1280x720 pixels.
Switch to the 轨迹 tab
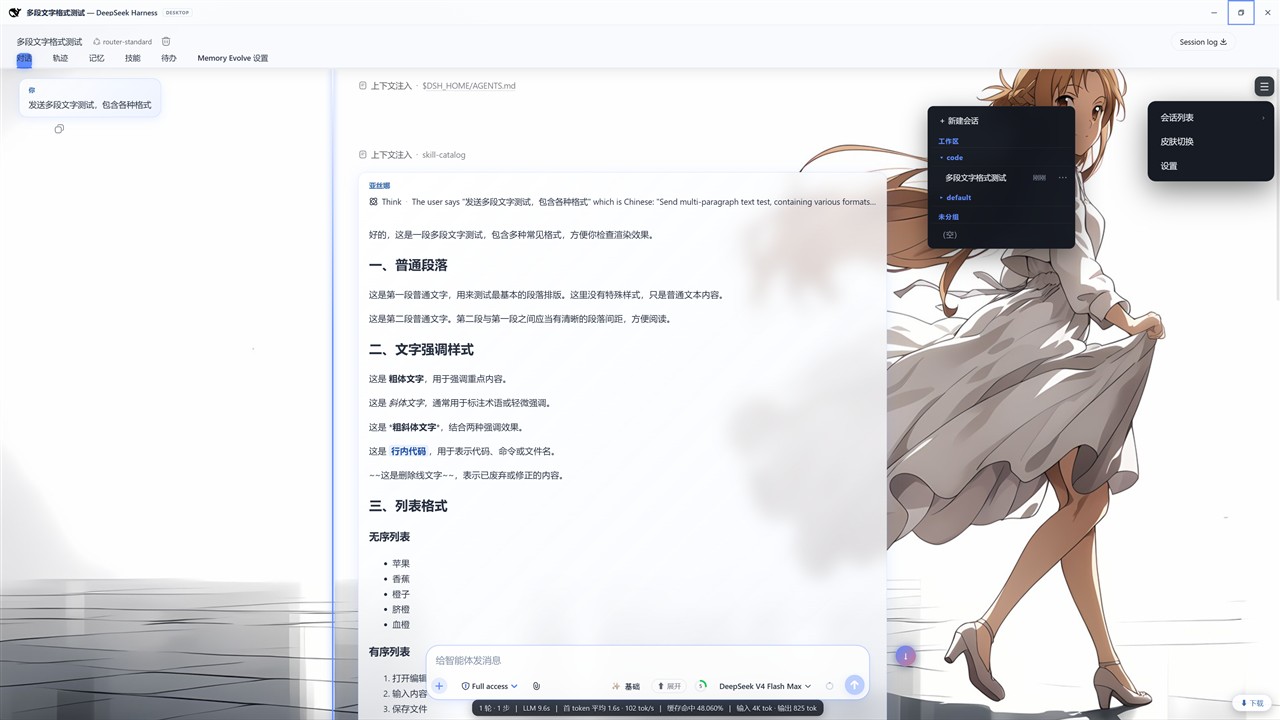61,59
